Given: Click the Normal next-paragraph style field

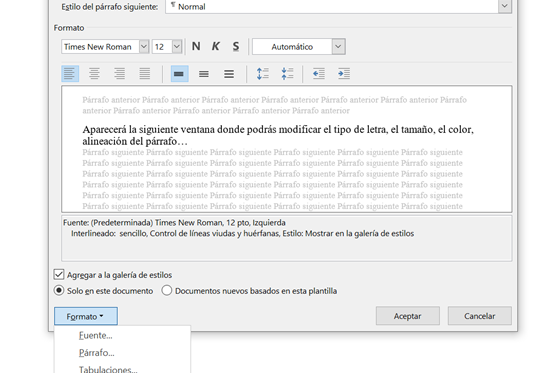Looking at the screenshot, I should coord(332,6).
